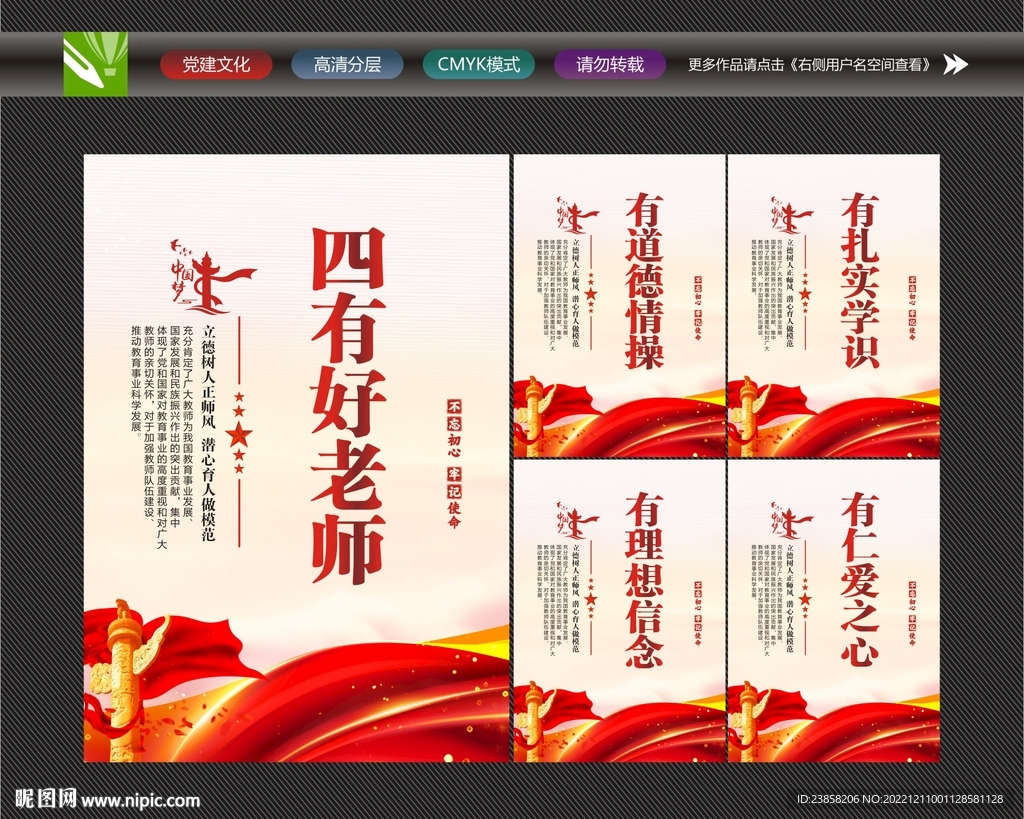Open the 有理想信念 poster thumbnail
Image resolution: width=1024 pixels, height=819 pixels.
pyautogui.click(x=619, y=611)
